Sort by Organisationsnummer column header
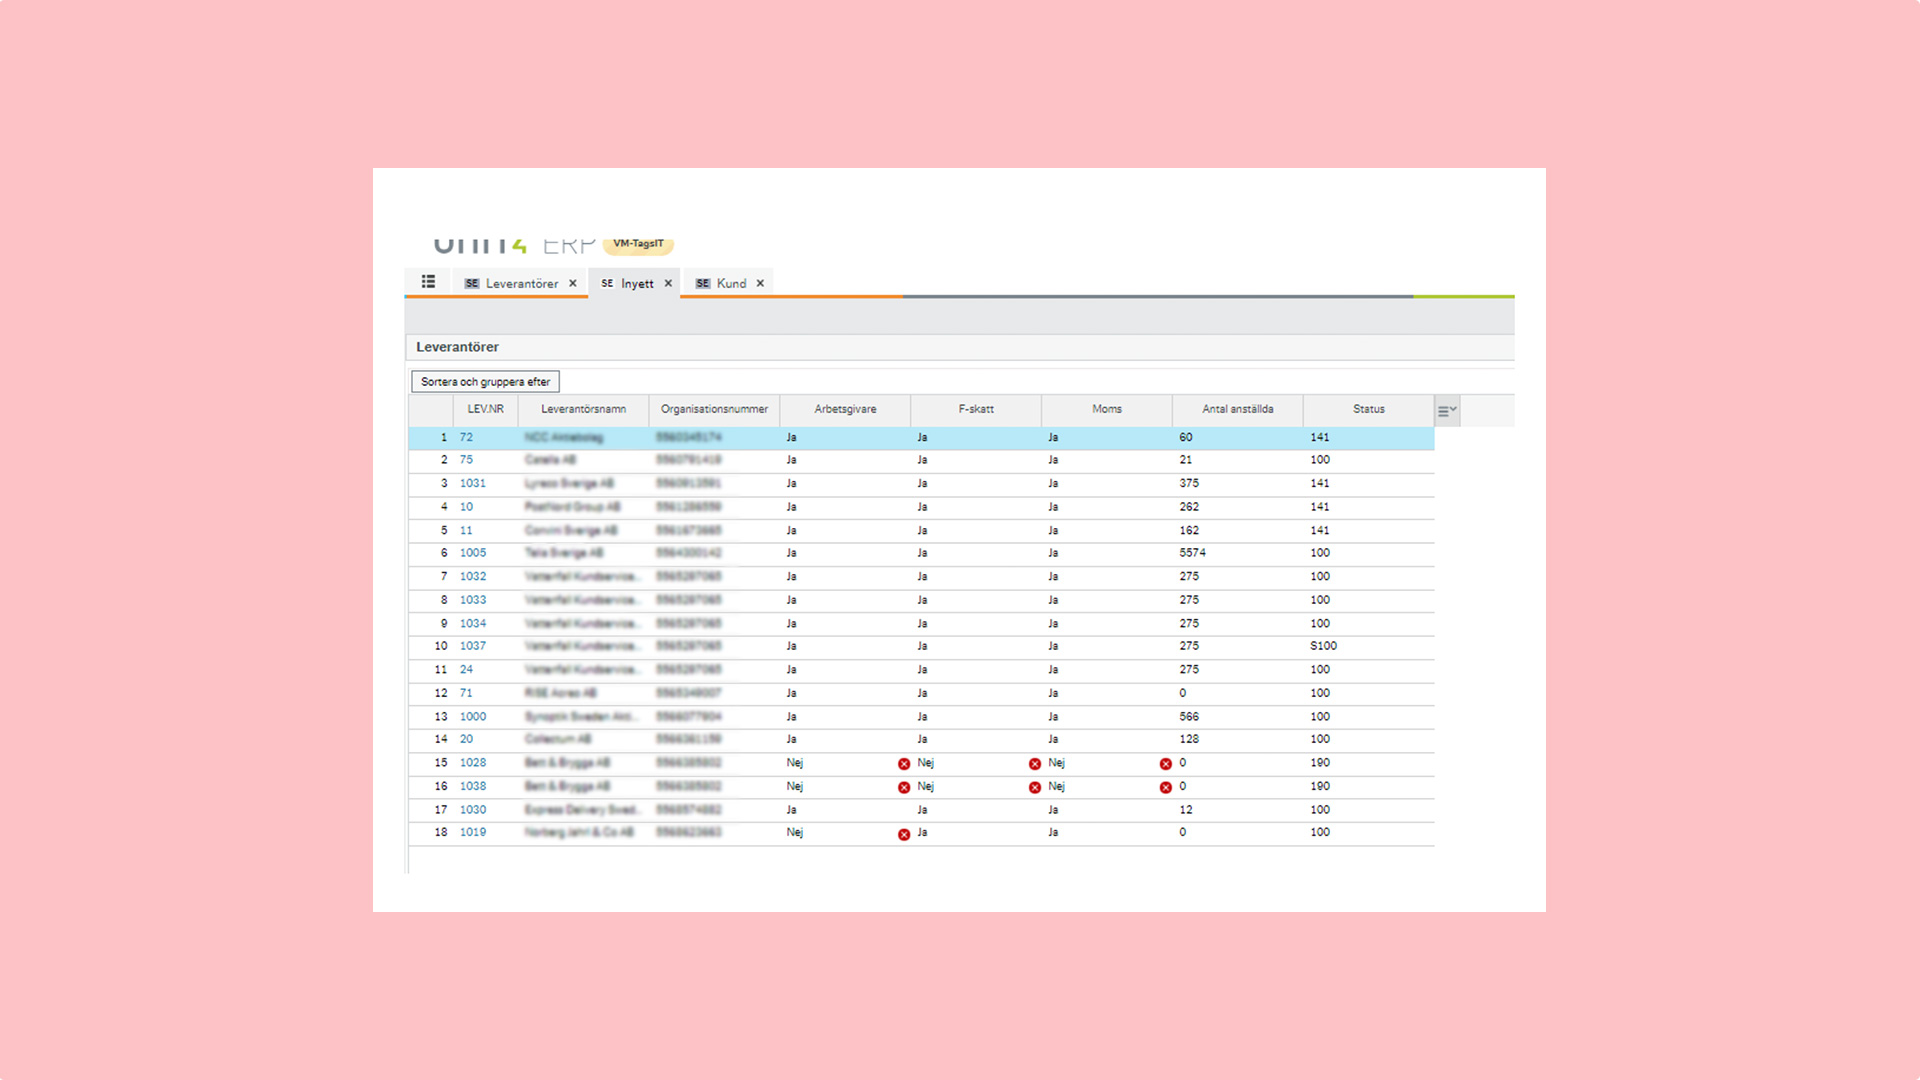The width and height of the screenshot is (1920, 1080). [x=714, y=409]
